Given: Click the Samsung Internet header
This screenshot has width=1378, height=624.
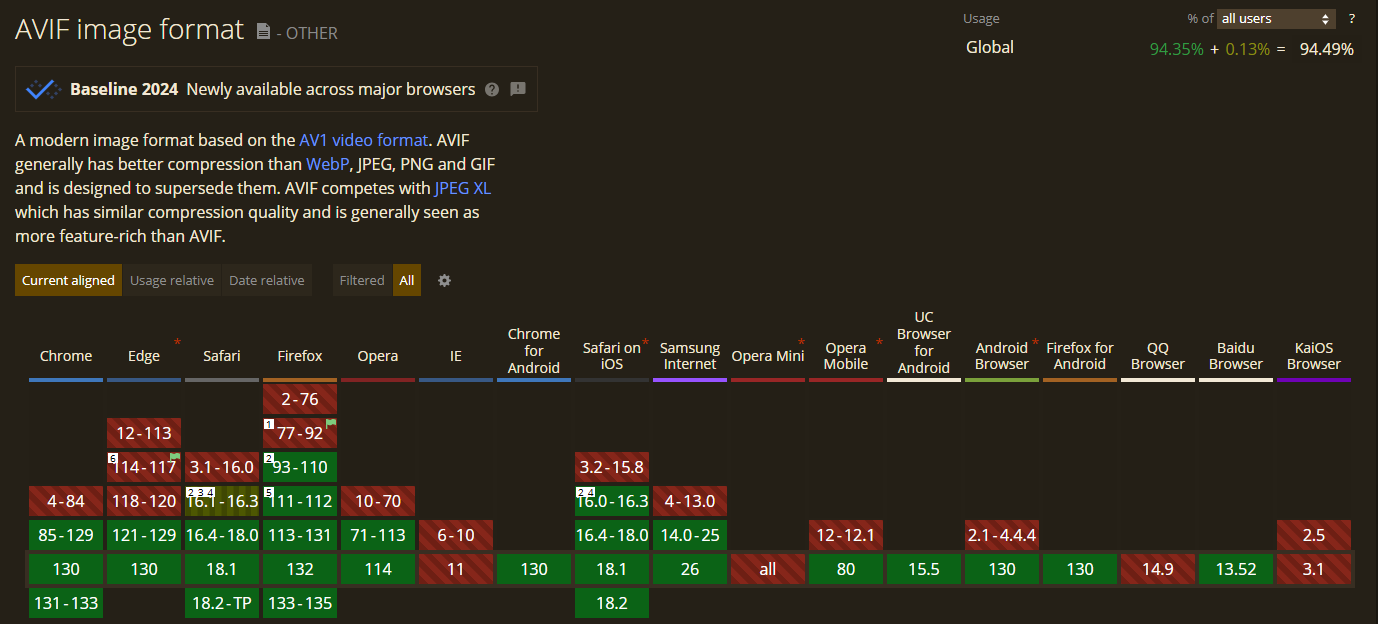Looking at the screenshot, I should pos(690,356).
